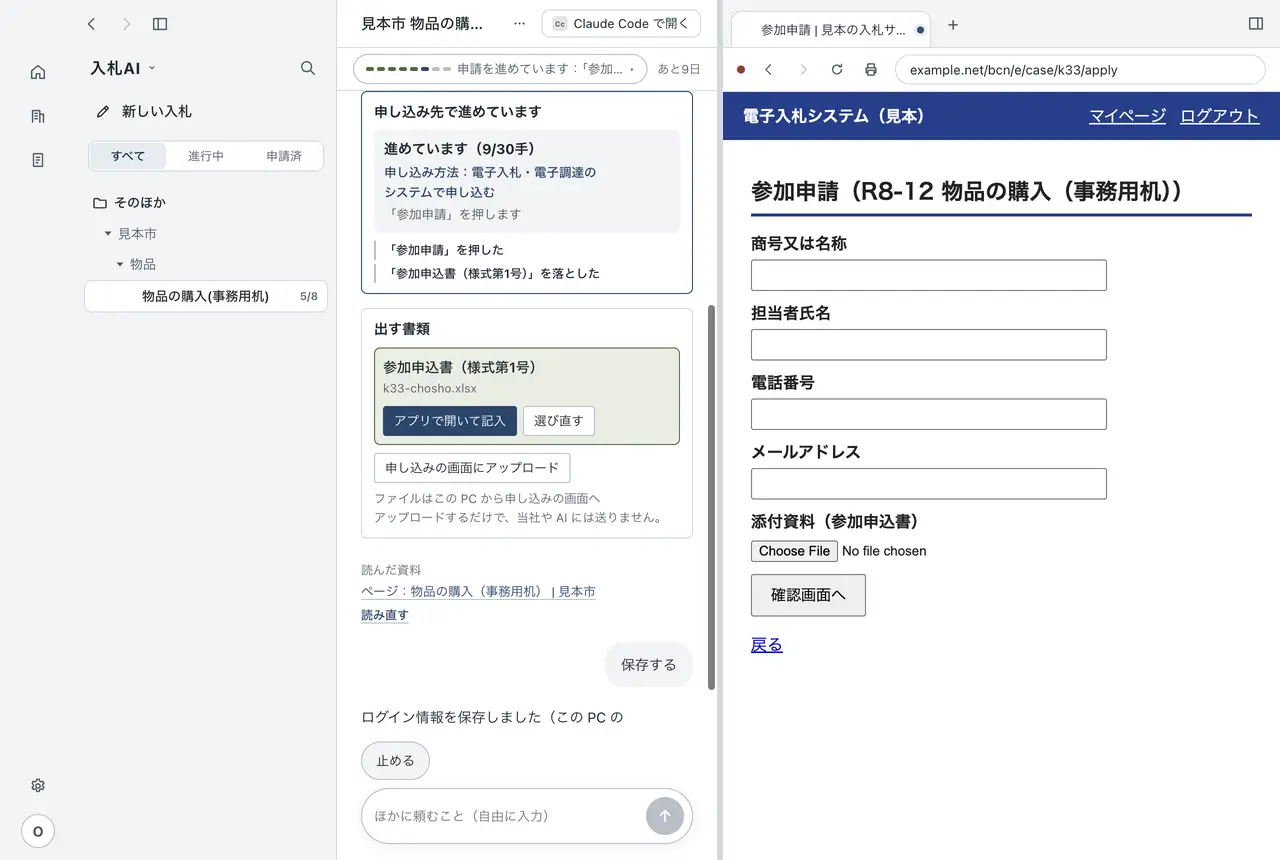Click the chat panel vertical scrollbar
The width and height of the screenshot is (1280, 860).
tap(711, 497)
